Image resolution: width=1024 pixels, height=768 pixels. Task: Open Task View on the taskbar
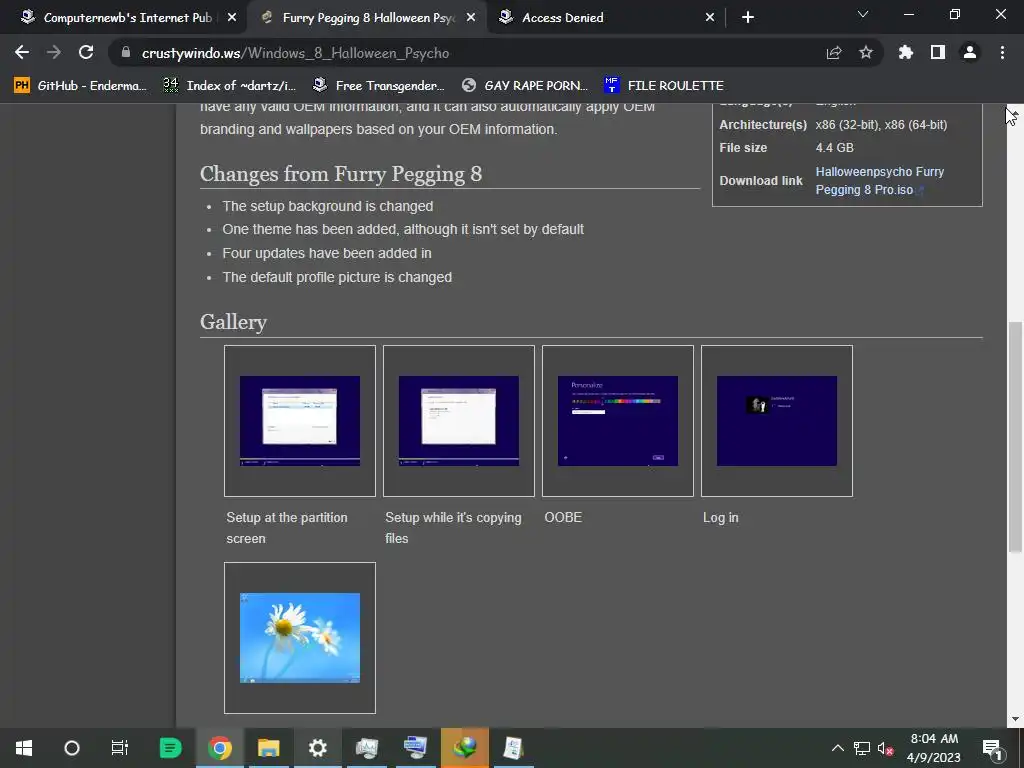120,748
